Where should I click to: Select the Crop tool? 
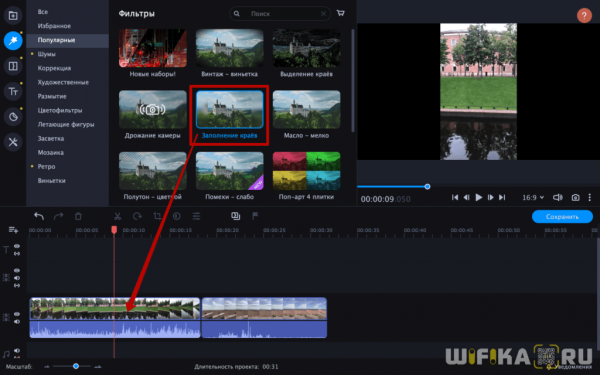(157, 216)
